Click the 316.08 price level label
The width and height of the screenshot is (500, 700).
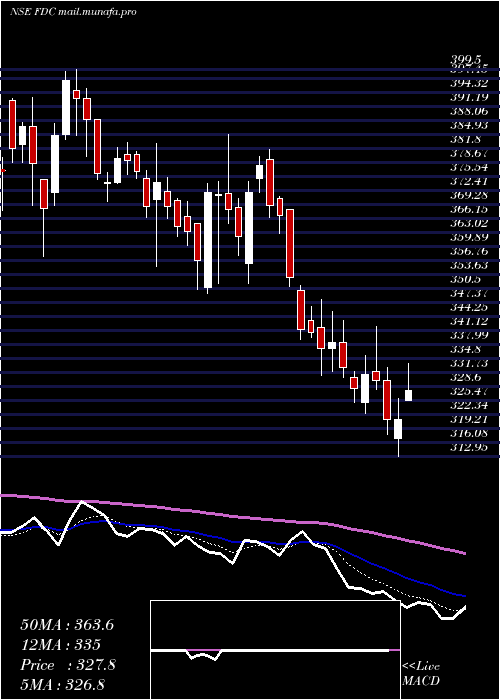[x=469, y=433]
